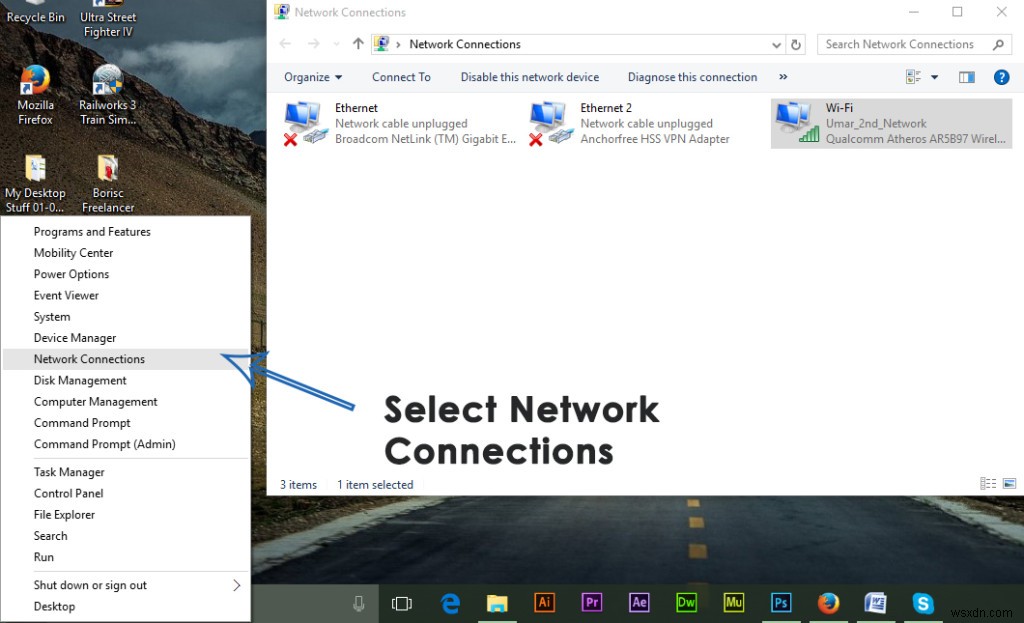Toggle the preview pane

tap(966, 77)
